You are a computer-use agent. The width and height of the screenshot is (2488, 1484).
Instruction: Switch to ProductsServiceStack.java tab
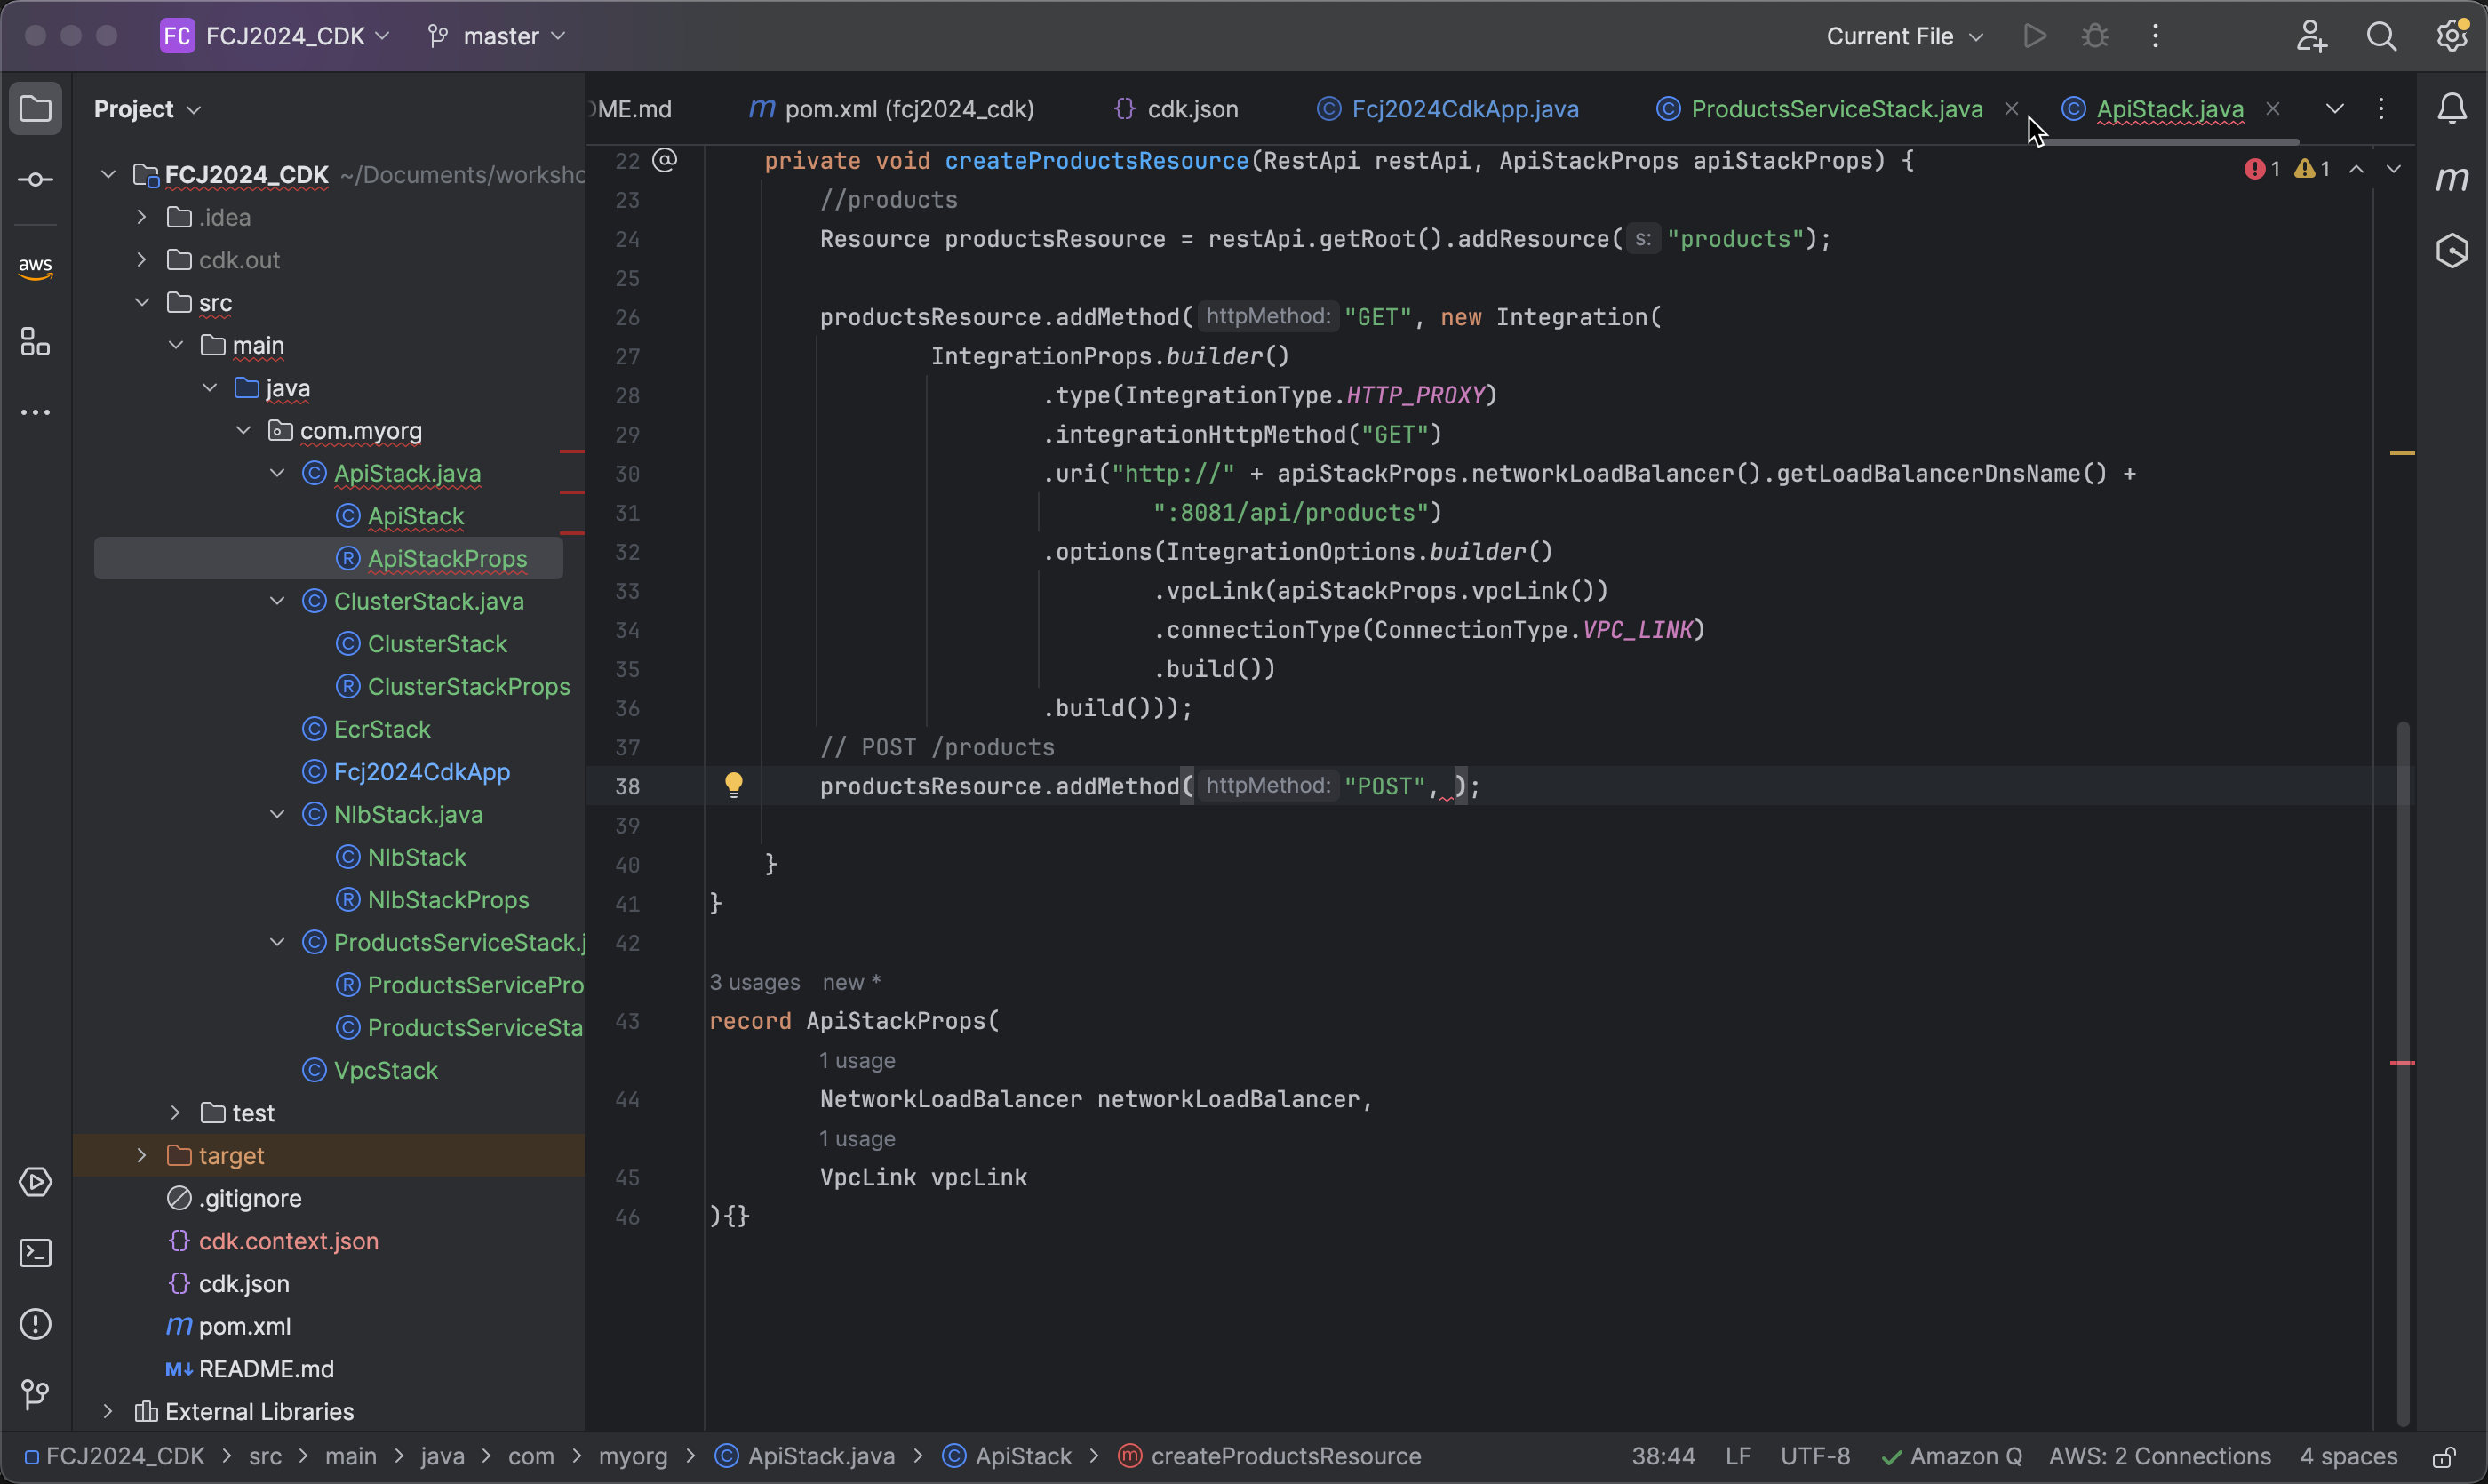1835,109
